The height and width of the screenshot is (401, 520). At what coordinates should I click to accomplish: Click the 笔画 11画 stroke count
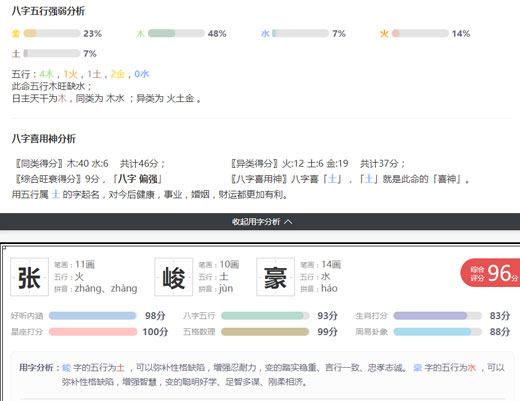pos(74,265)
